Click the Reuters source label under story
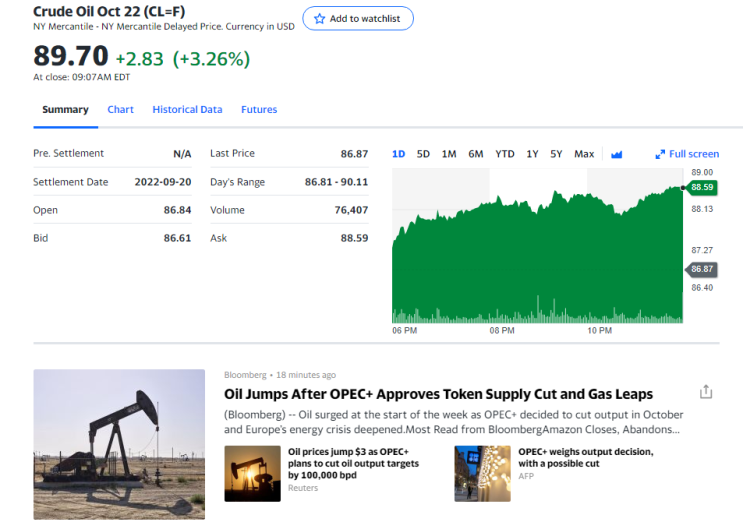This screenshot has width=743, height=522. pyautogui.click(x=303, y=488)
